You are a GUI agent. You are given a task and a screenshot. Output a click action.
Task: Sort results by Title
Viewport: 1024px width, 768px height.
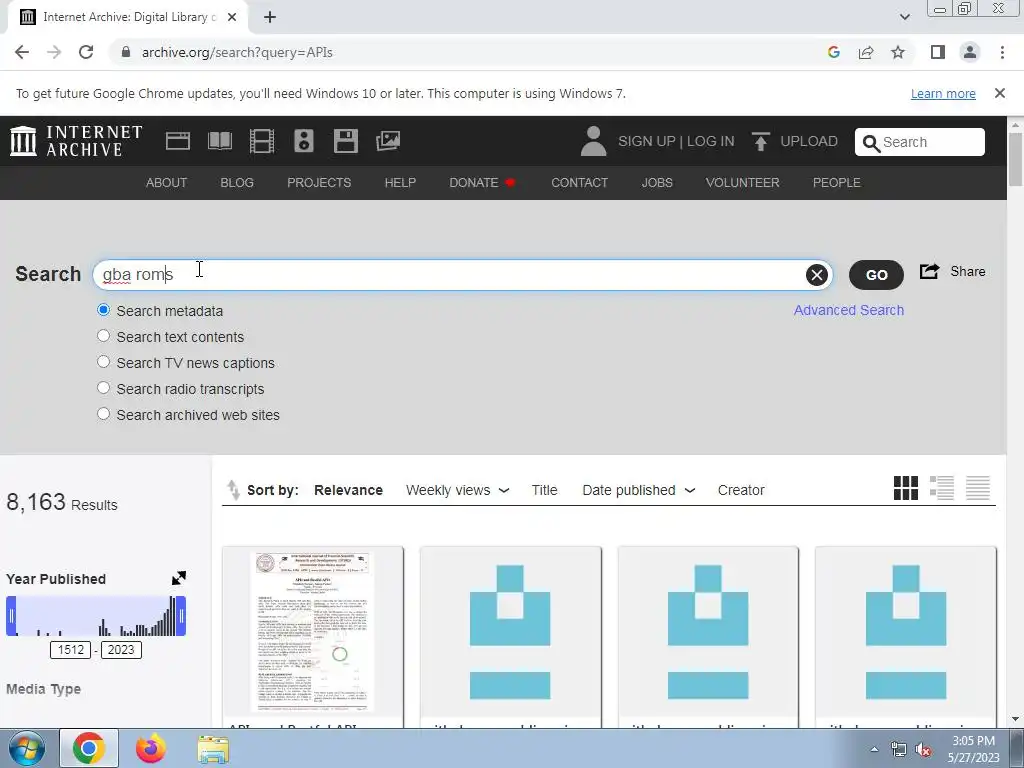tap(544, 490)
